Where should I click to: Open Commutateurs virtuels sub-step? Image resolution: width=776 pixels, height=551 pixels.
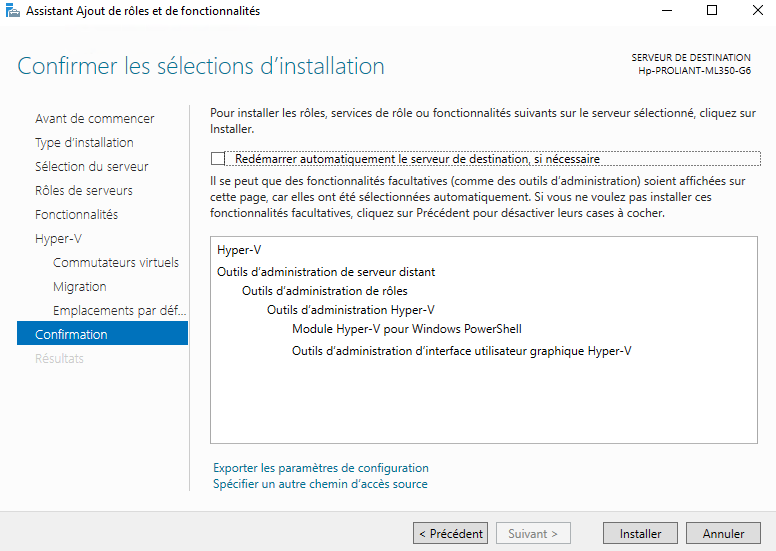116,263
